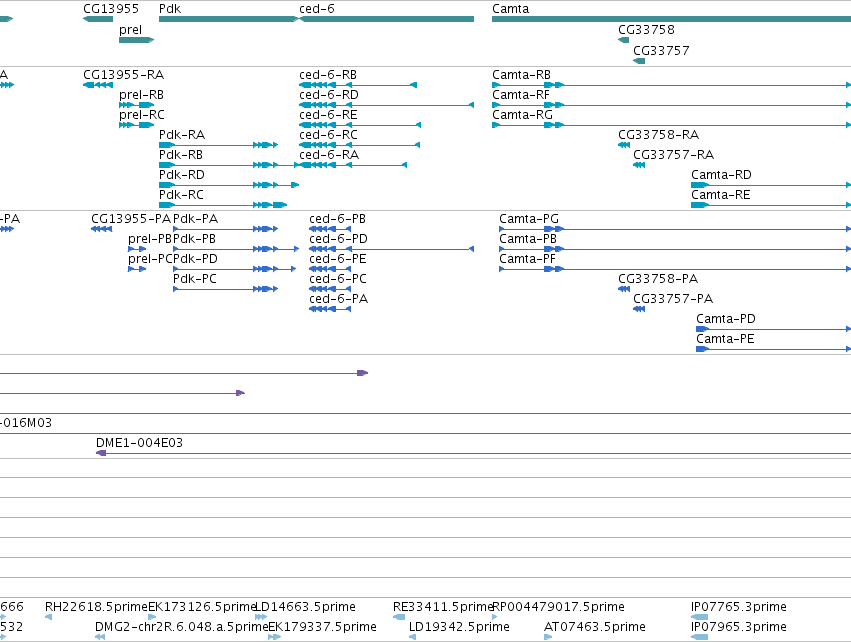Click the DMG2-chr2R.6.048.a.5prime label
The width and height of the screenshot is (851, 642).
182,627
